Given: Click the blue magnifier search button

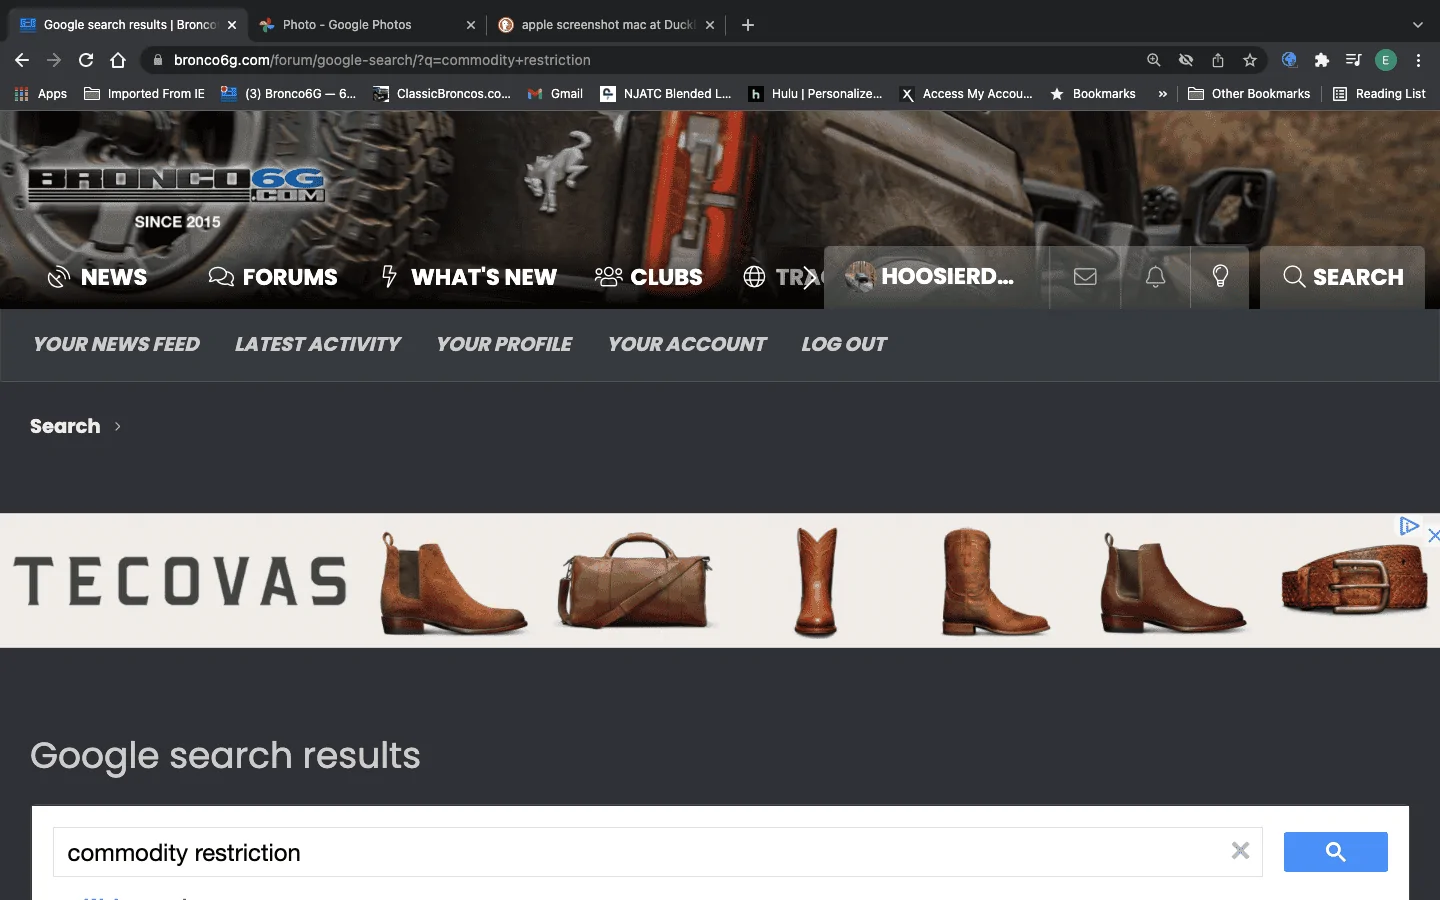Looking at the screenshot, I should [1335, 852].
